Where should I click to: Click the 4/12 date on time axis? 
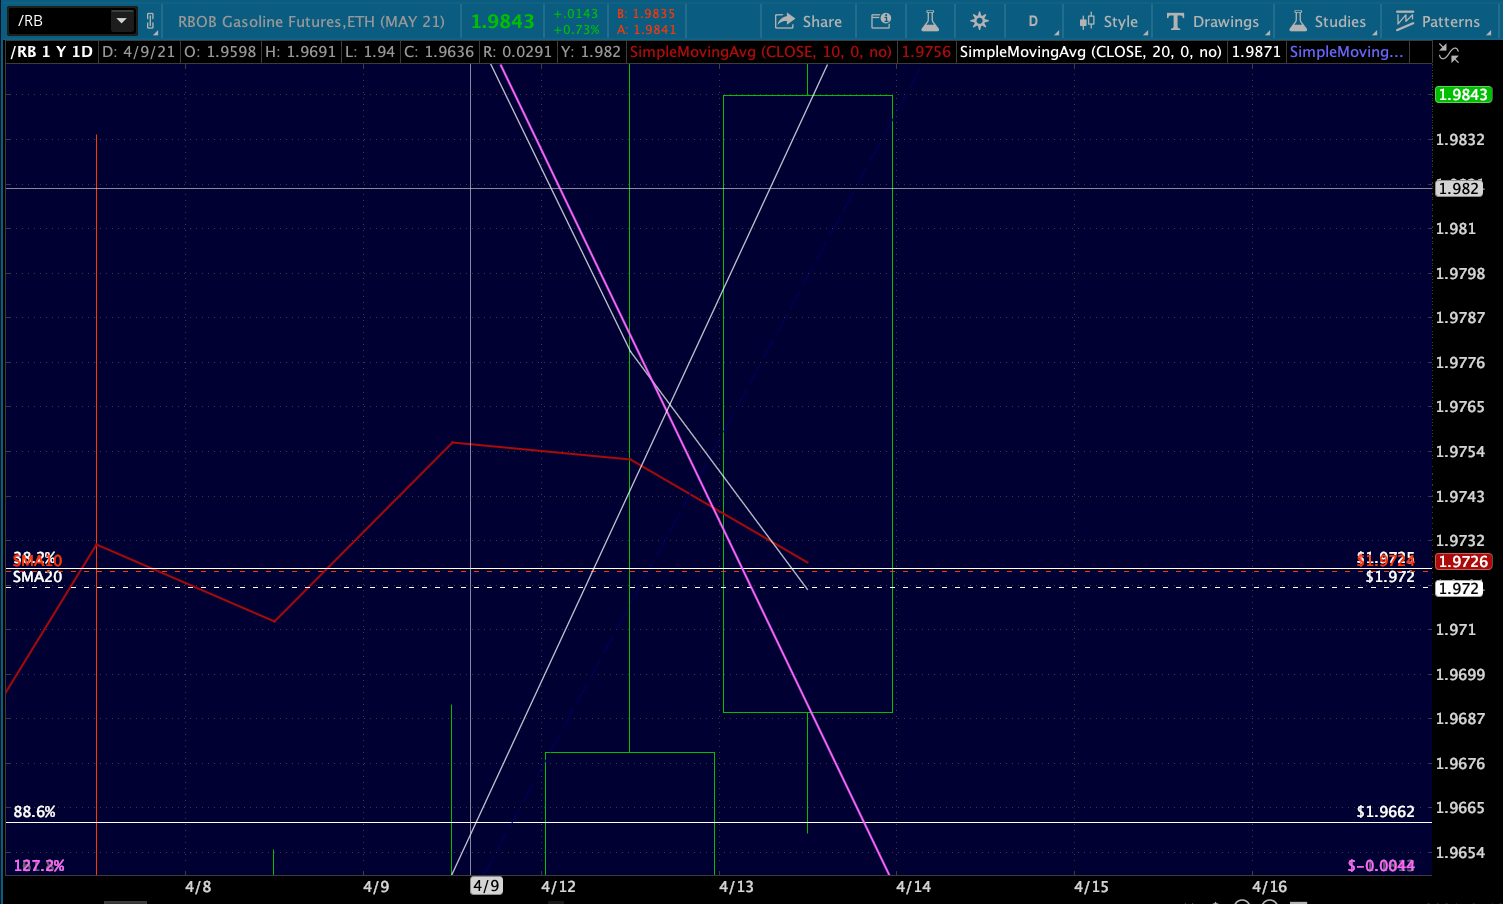[x=558, y=886]
